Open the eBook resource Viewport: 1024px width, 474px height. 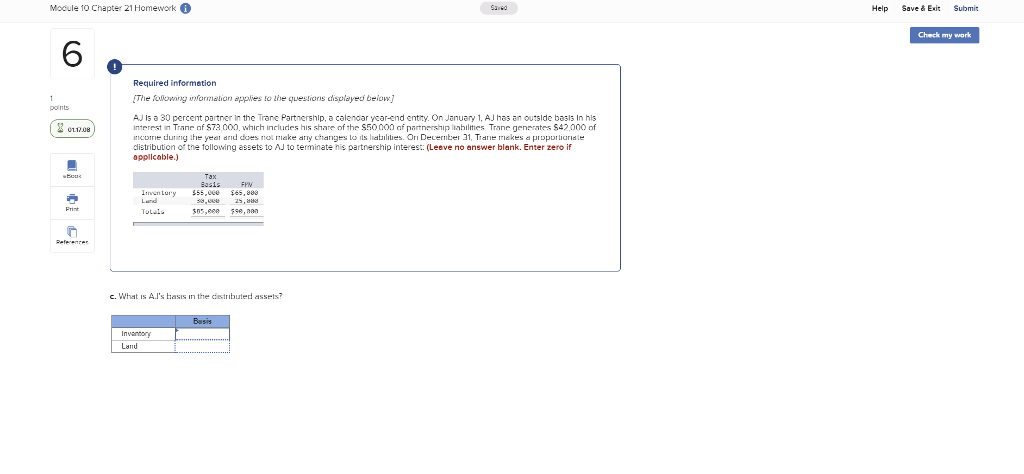72,169
